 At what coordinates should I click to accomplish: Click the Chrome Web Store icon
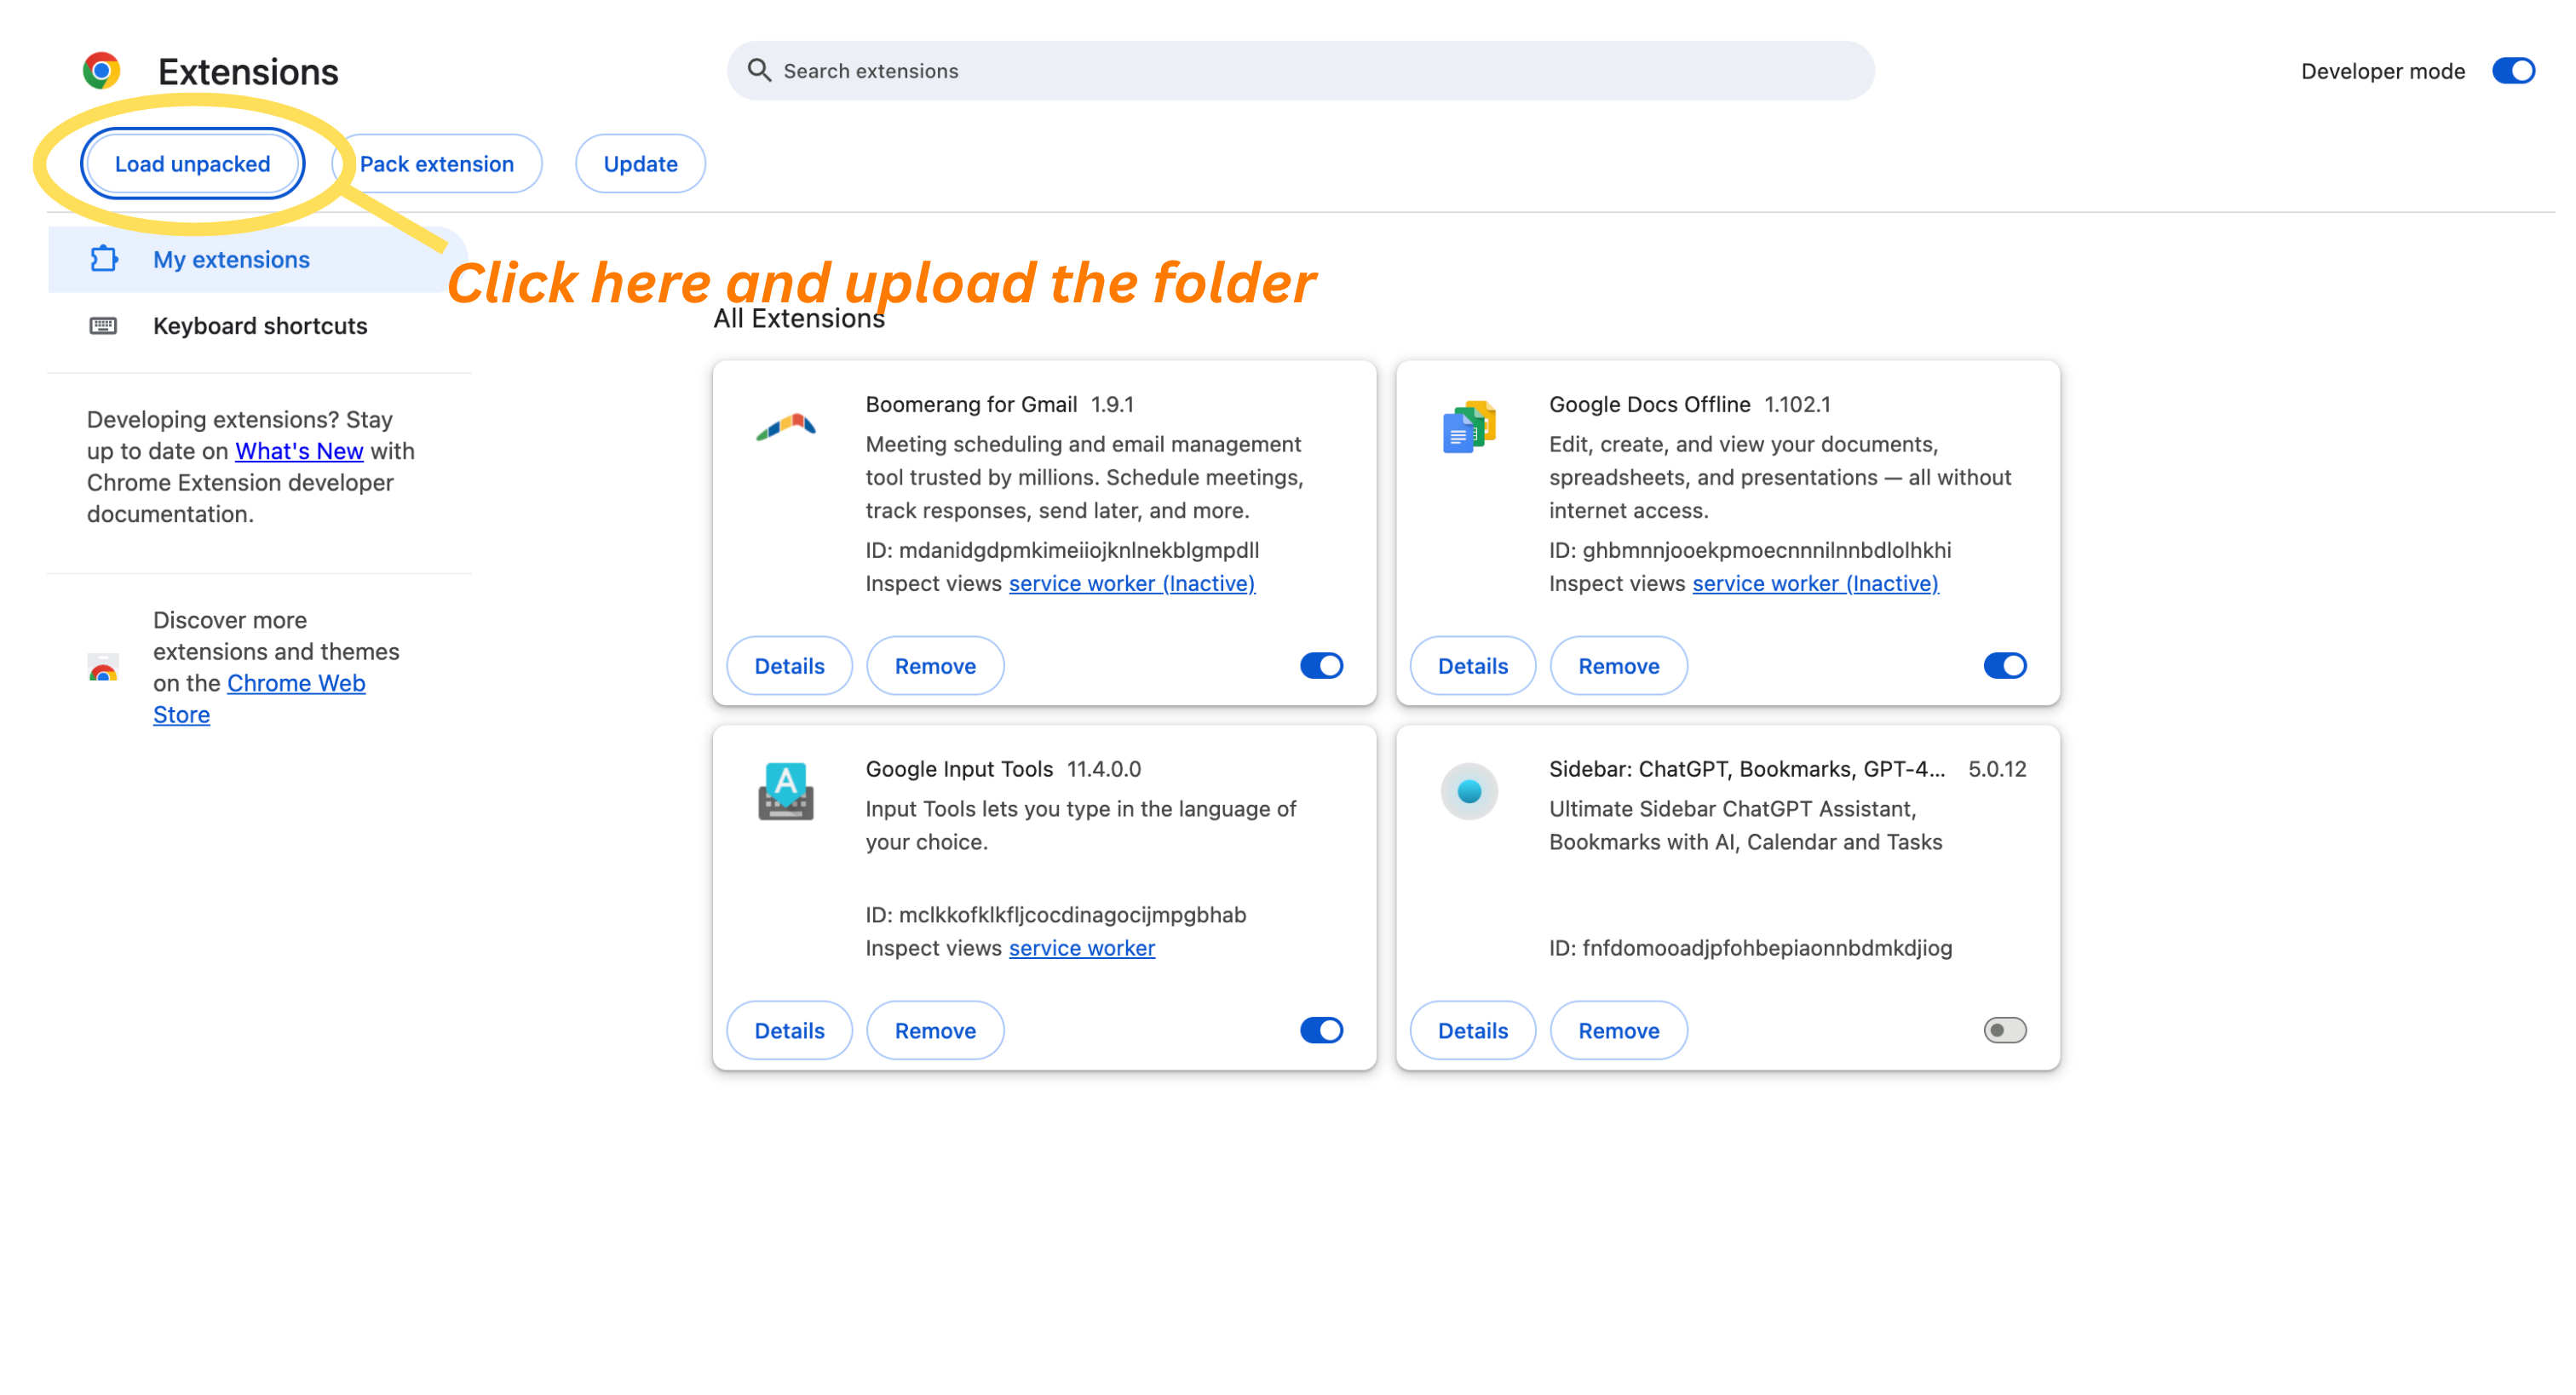tap(103, 668)
